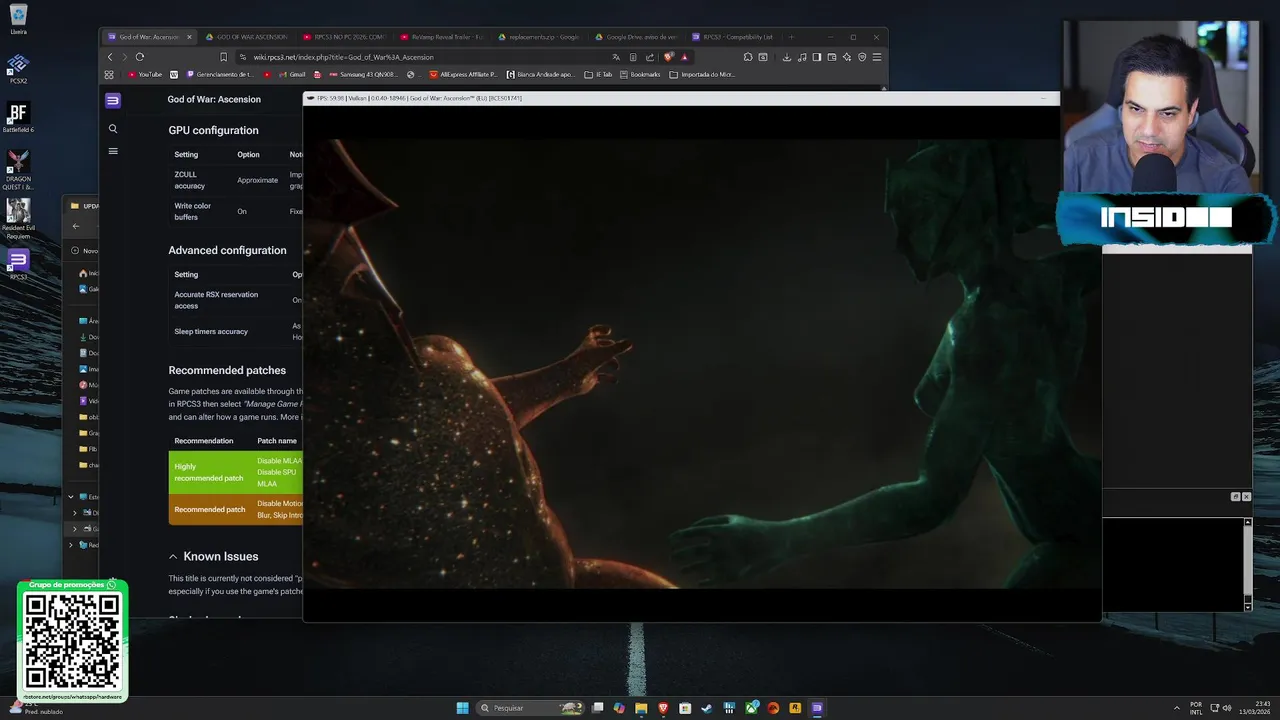The width and height of the screenshot is (1280, 720).
Task: Switch to the replacements.zip Google tab
Action: point(539,37)
